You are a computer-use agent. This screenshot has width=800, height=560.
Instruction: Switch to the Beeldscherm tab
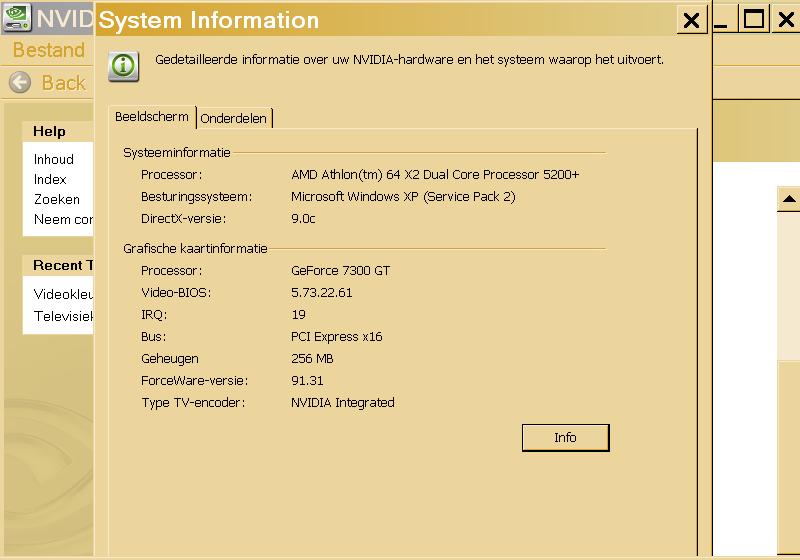click(152, 117)
